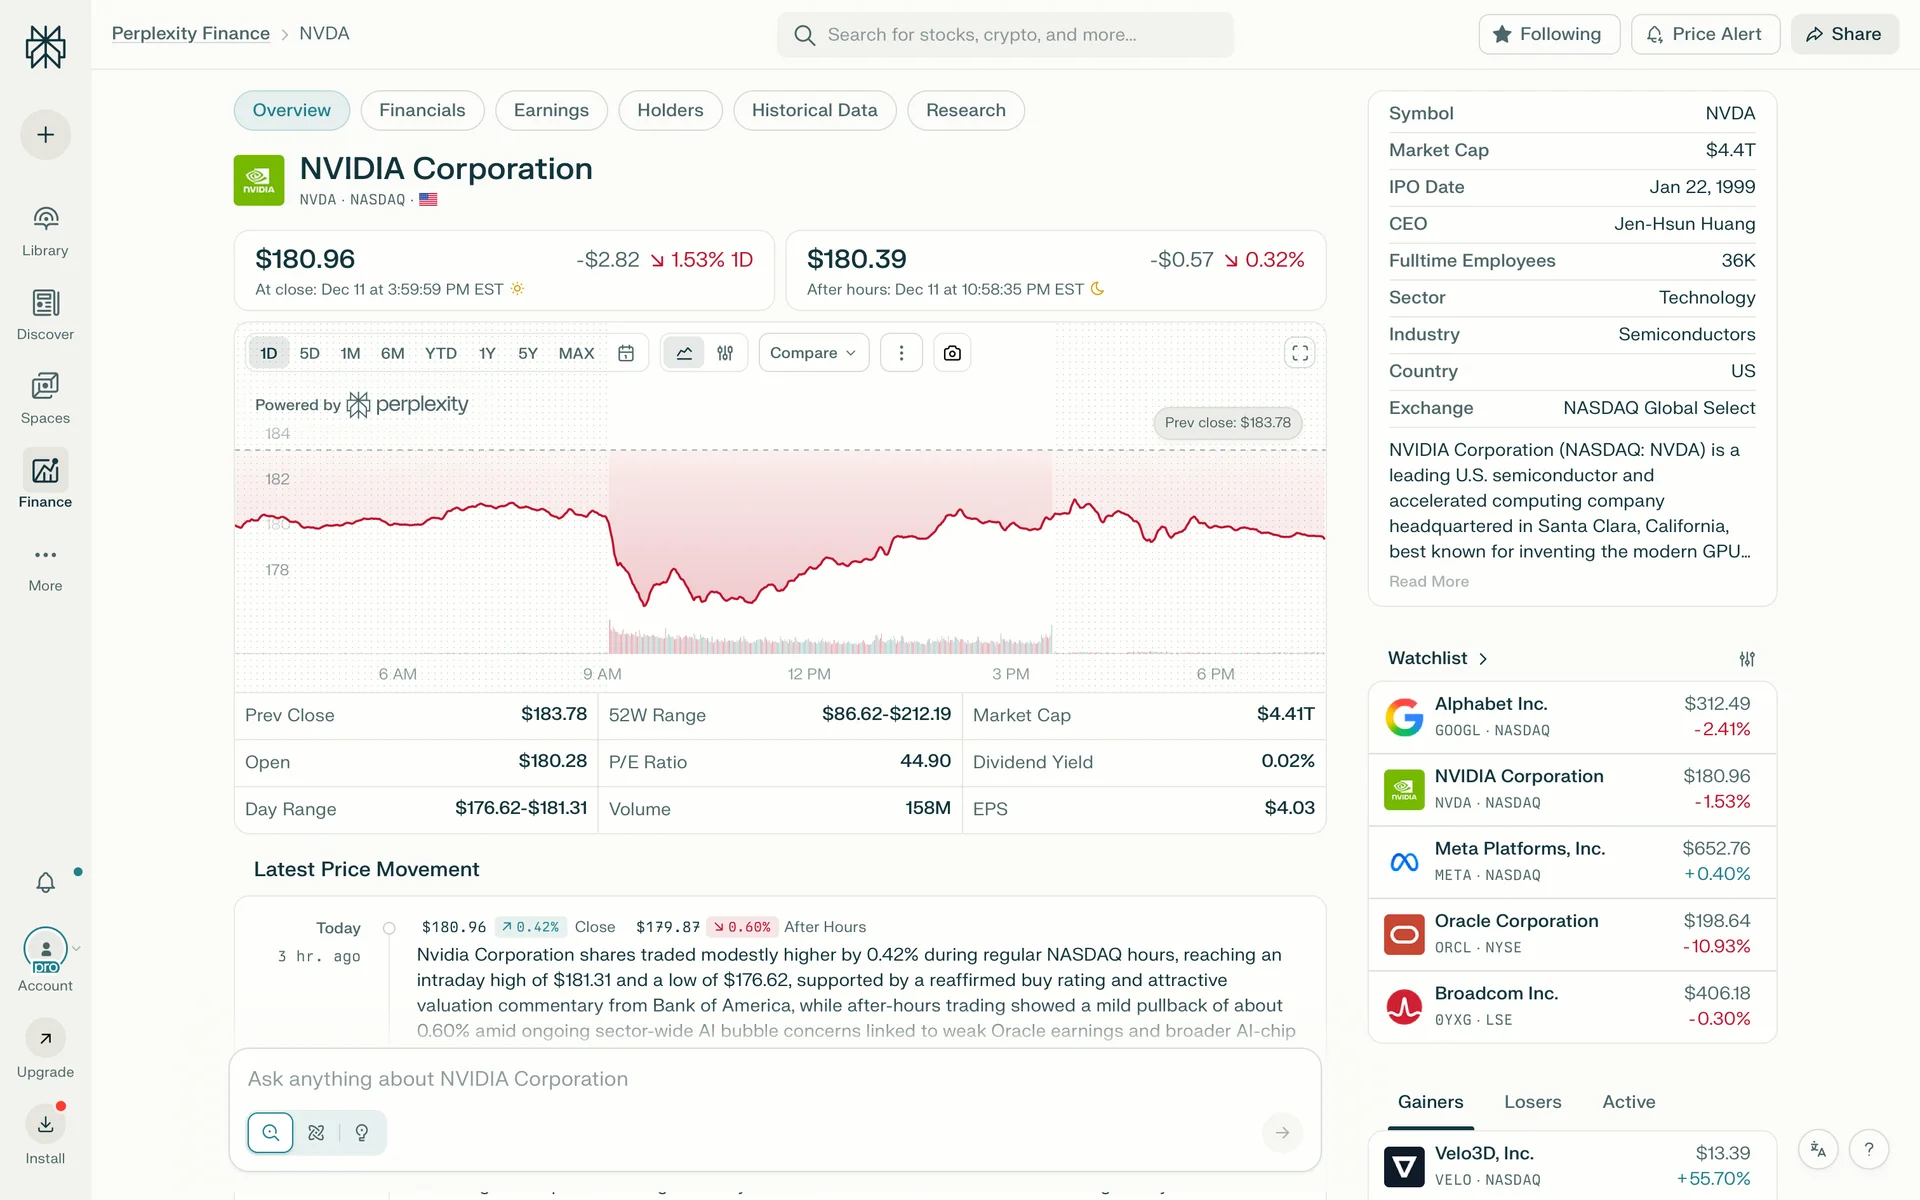1920x1200 pixels.
Task: Open chart indicator settings sliders icon
Action: point(725,353)
